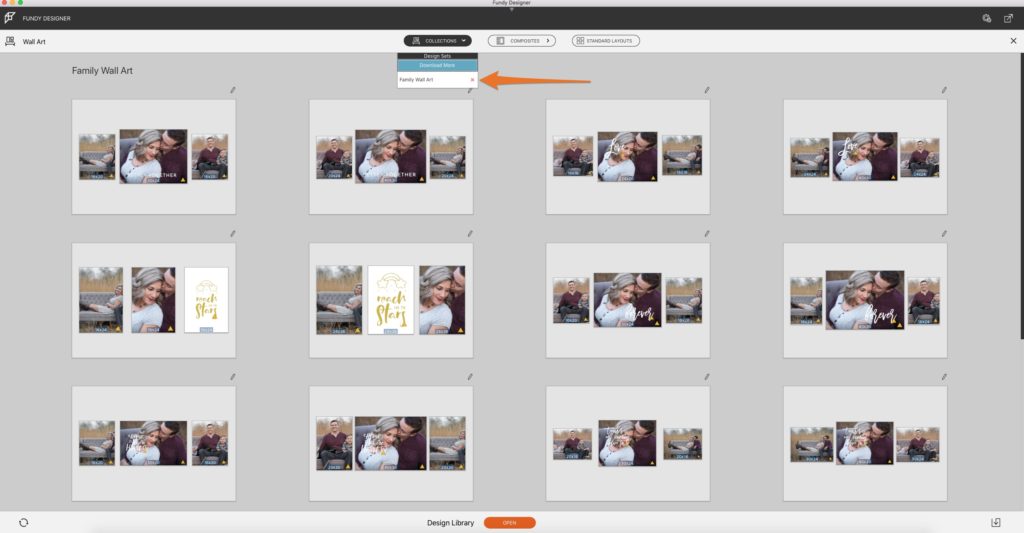The image size is (1024, 533).
Task: Switch to Standard Layouts
Action: pos(605,40)
